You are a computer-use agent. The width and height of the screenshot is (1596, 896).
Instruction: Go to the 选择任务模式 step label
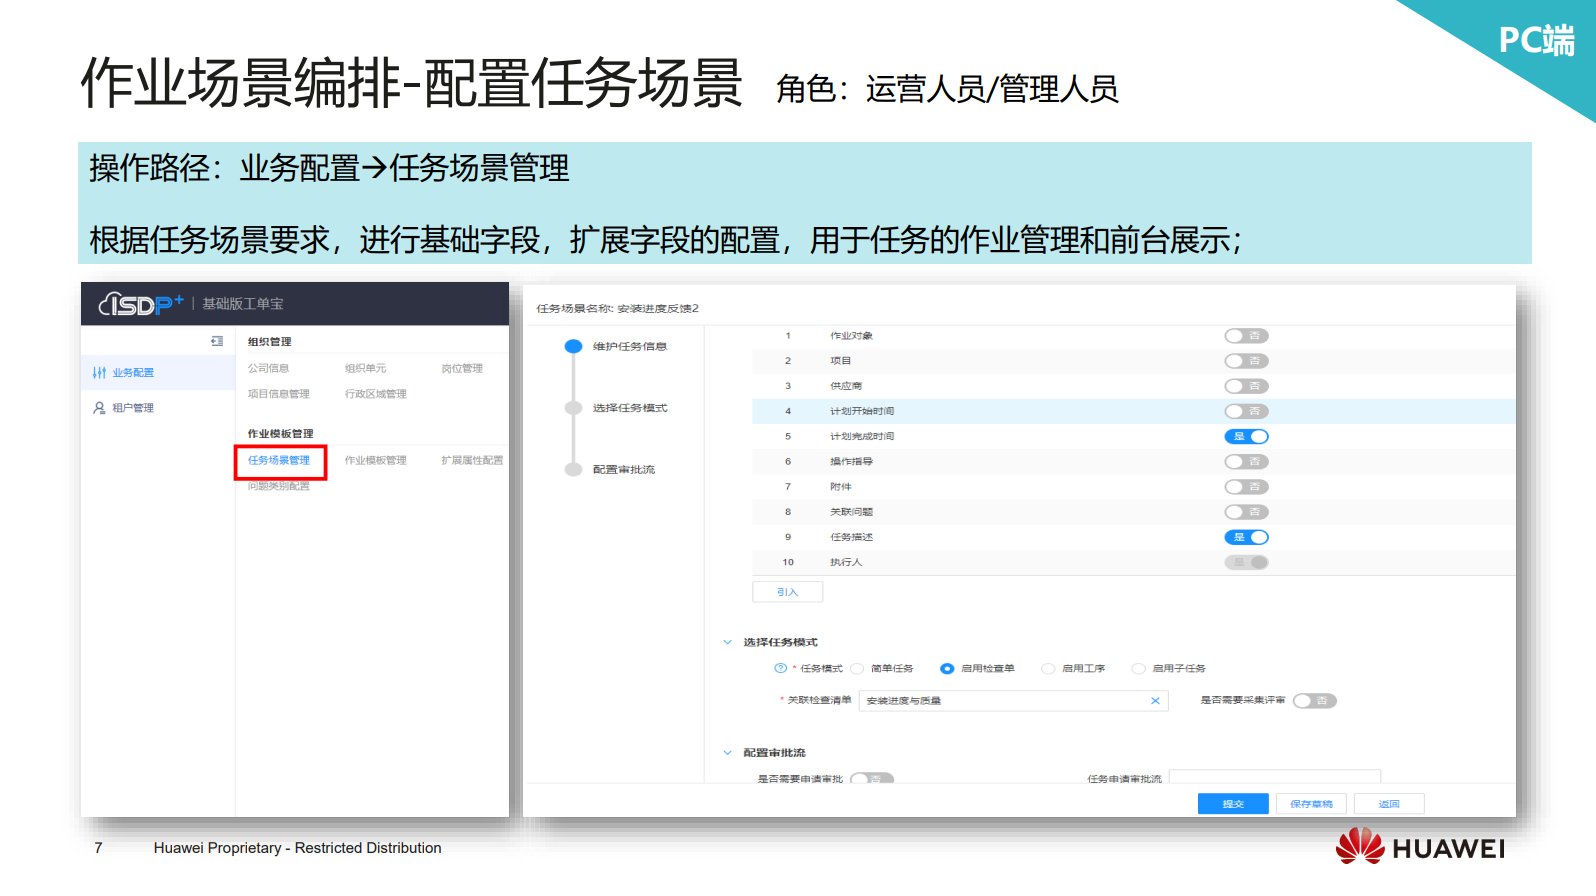click(x=630, y=408)
